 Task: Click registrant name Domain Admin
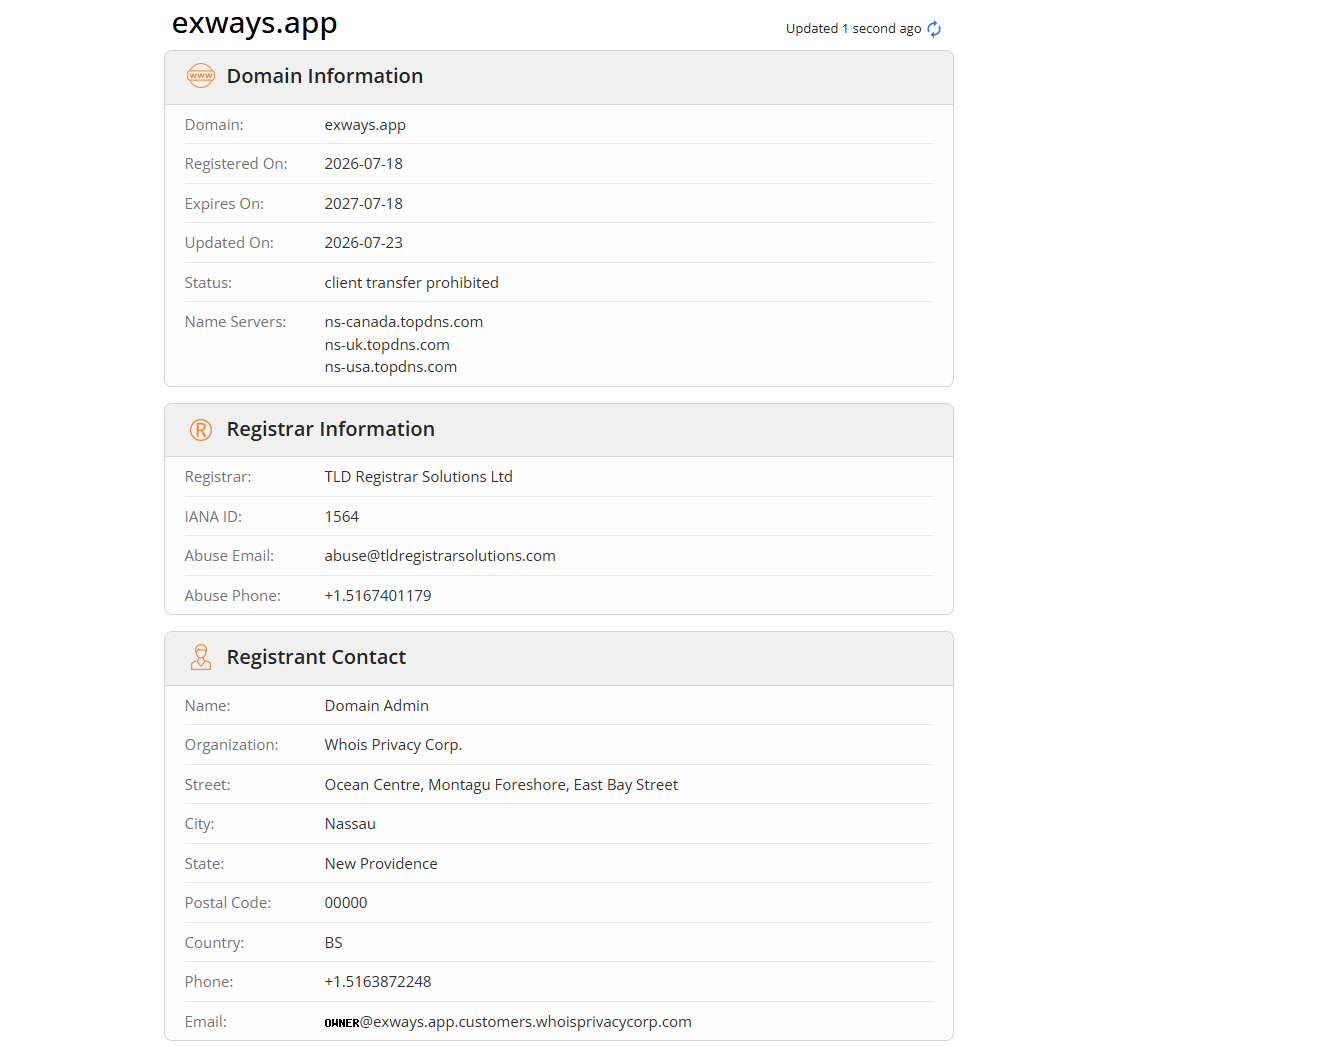coord(376,706)
